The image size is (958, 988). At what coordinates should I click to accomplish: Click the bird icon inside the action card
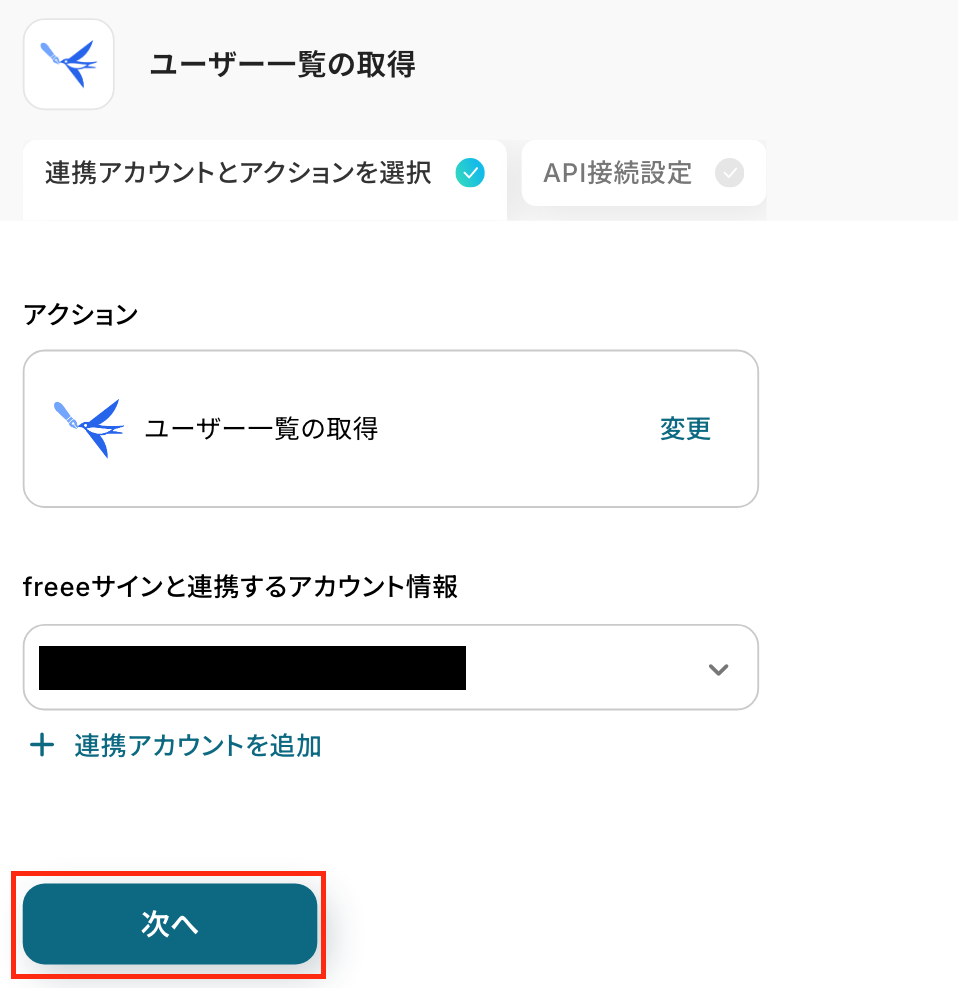[x=88, y=428]
